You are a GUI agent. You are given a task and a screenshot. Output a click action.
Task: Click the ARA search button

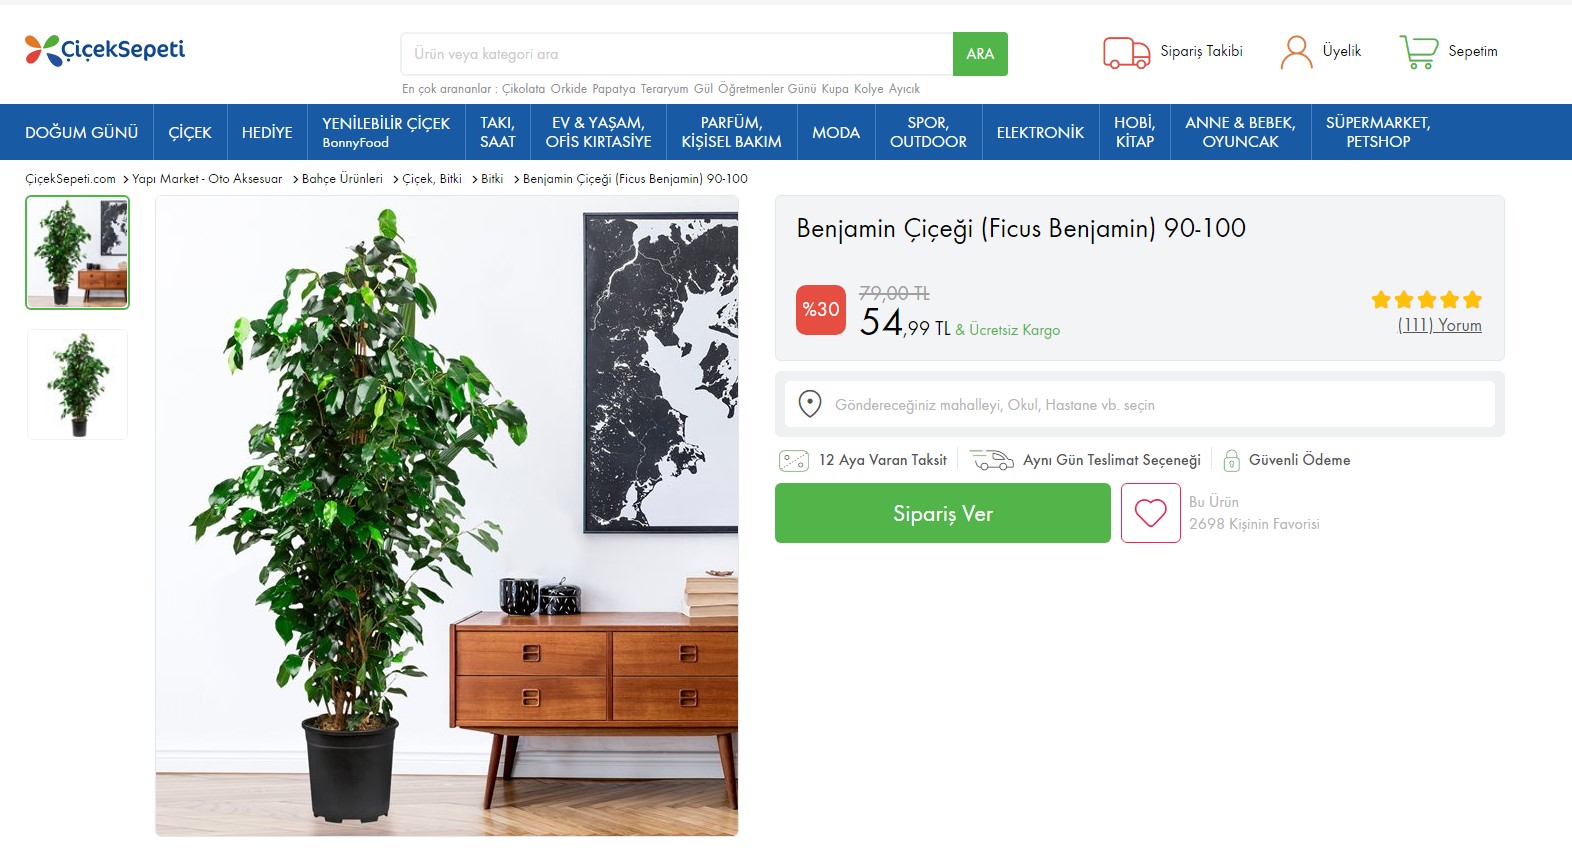(980, 54)
